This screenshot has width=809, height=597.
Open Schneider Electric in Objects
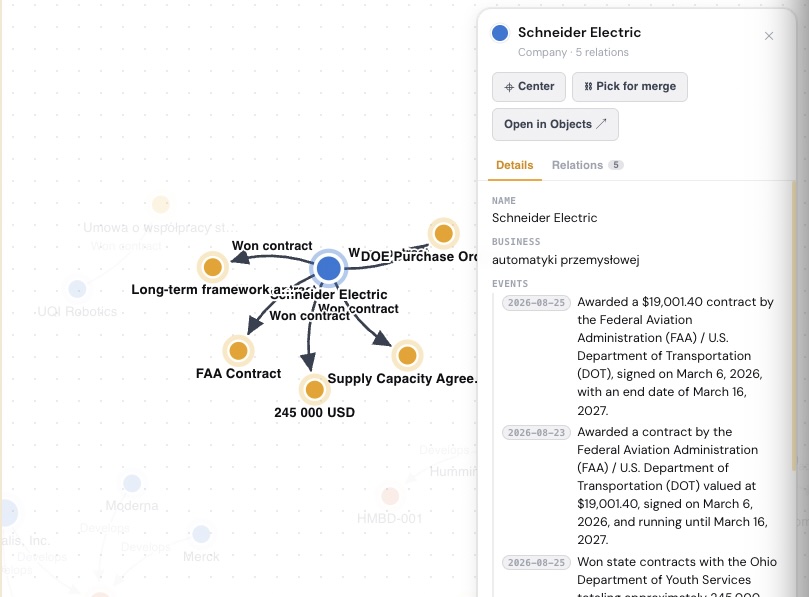click(555, 124)
